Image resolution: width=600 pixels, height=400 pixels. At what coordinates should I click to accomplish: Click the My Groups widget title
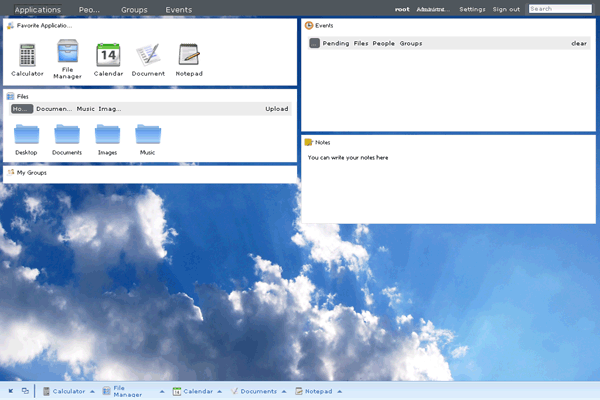32,173
